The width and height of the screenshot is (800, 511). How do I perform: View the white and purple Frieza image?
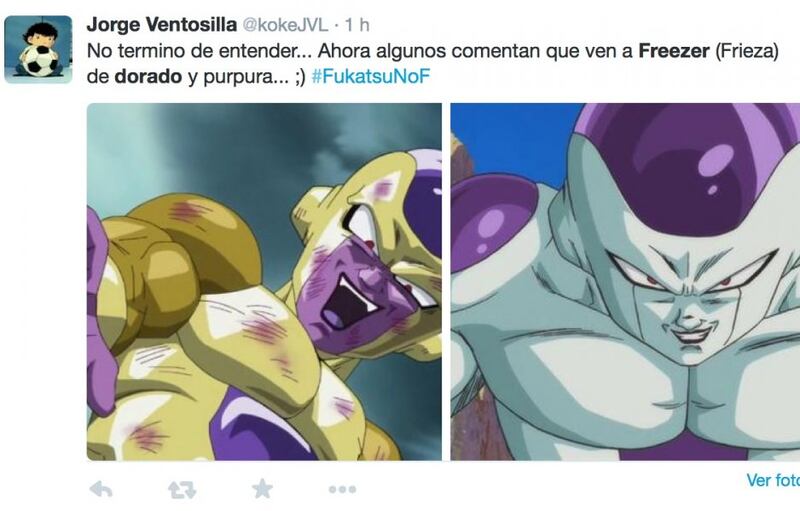(625, 282)
